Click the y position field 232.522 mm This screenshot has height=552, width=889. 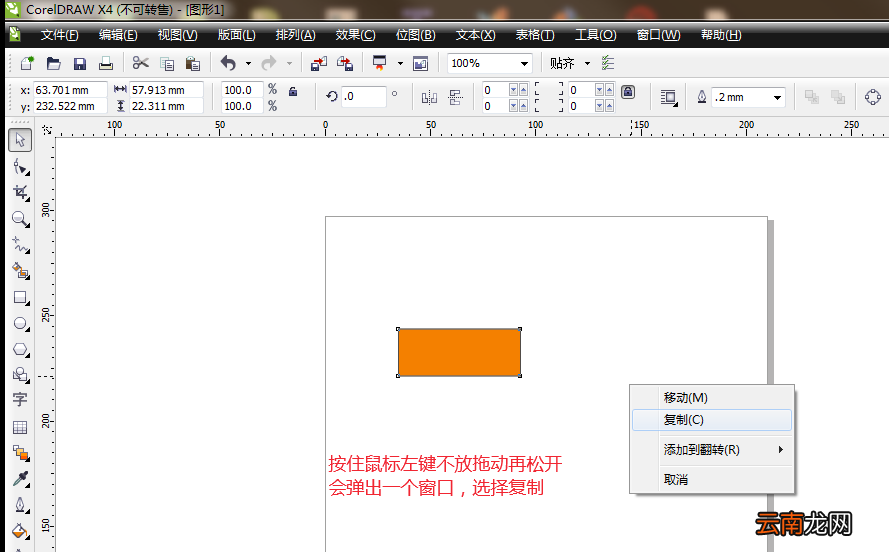(x=70, y=106)
